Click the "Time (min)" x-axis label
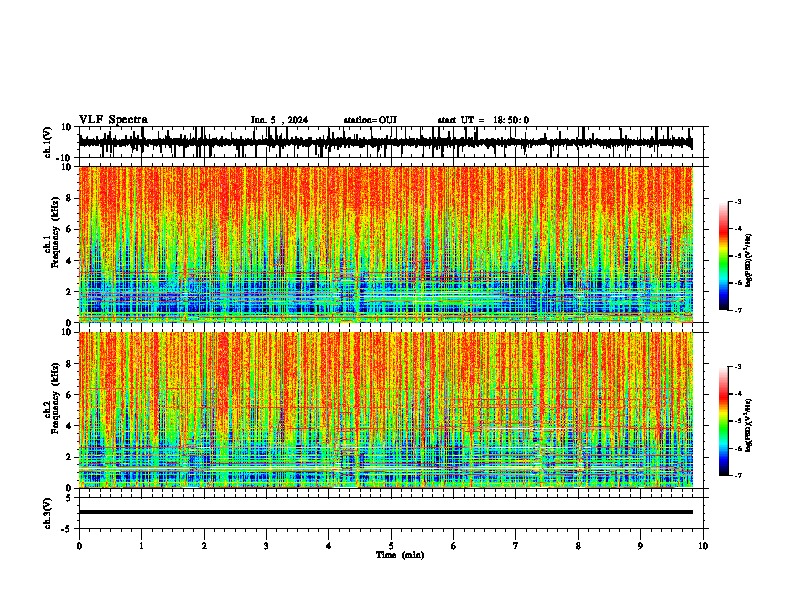Viewport: 792px width, 612px height. (x=400, y=555)
